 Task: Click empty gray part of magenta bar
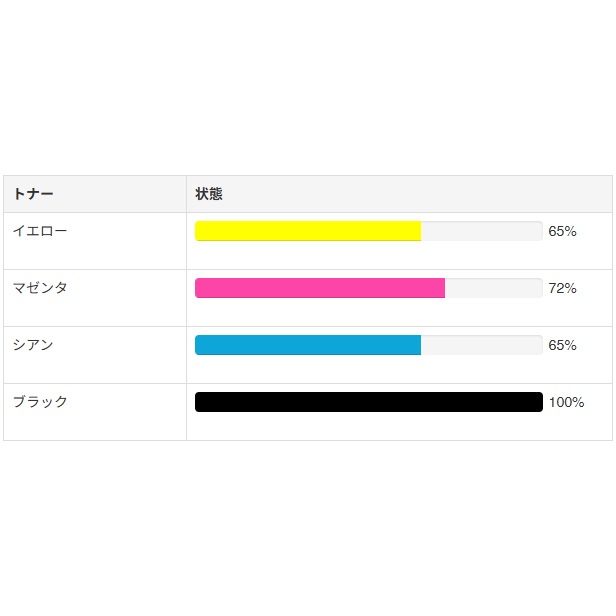pos(493,288)
